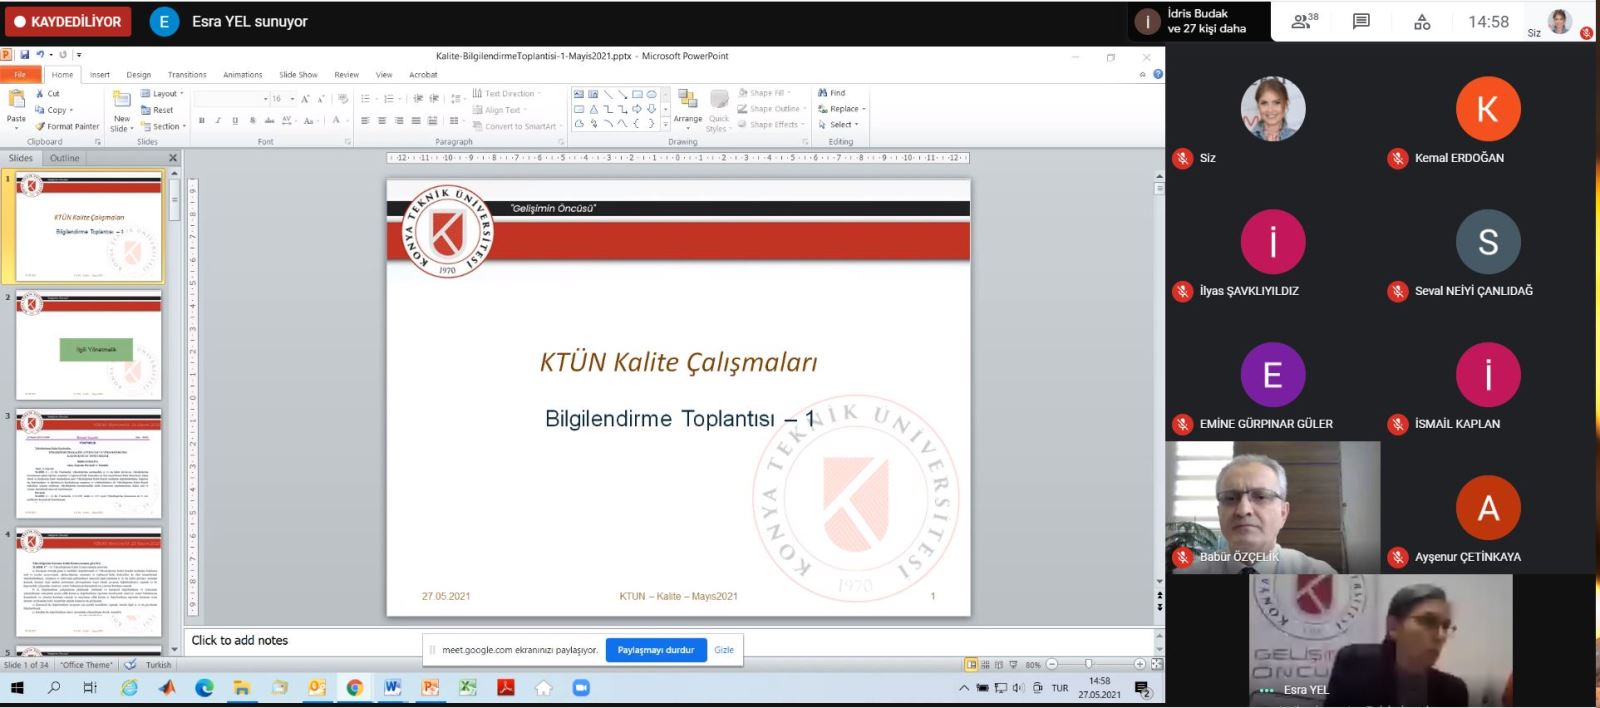Click the Find binoculars icon
The height and width of the screenshot is (708, 1600).
tap(823, 93)
